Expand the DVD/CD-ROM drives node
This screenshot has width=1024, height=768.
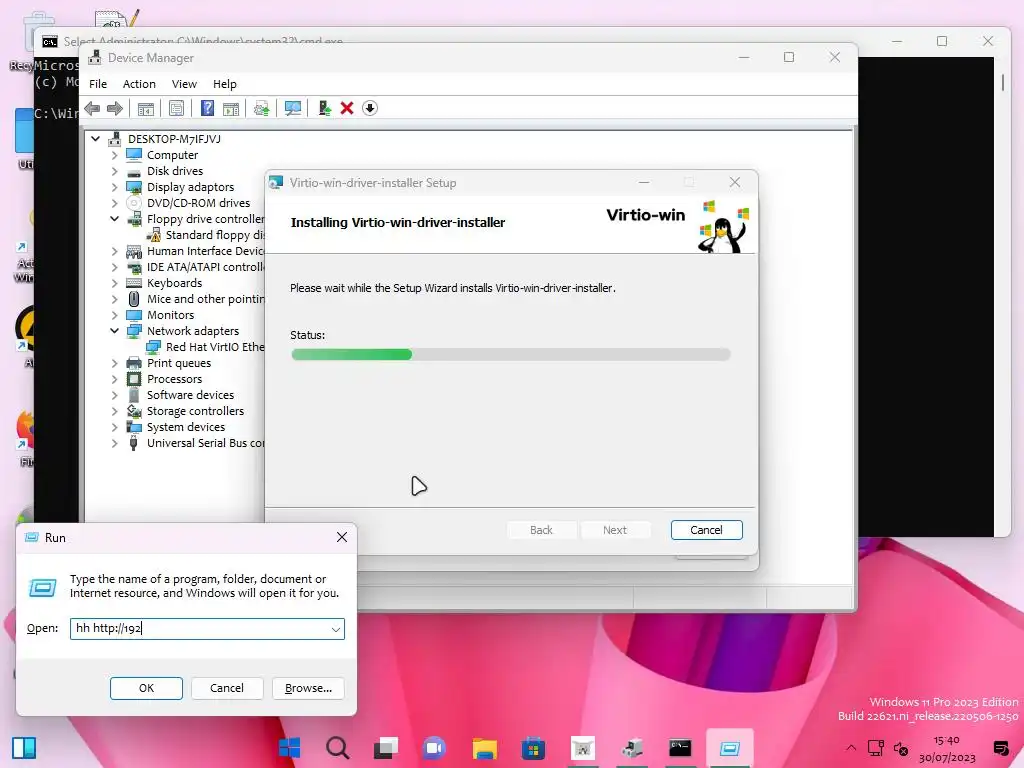point(115,203)
